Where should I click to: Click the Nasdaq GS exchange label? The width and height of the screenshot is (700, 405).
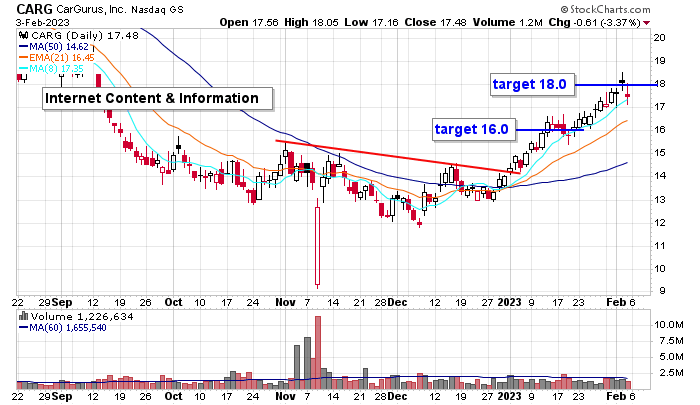[157, 9]
